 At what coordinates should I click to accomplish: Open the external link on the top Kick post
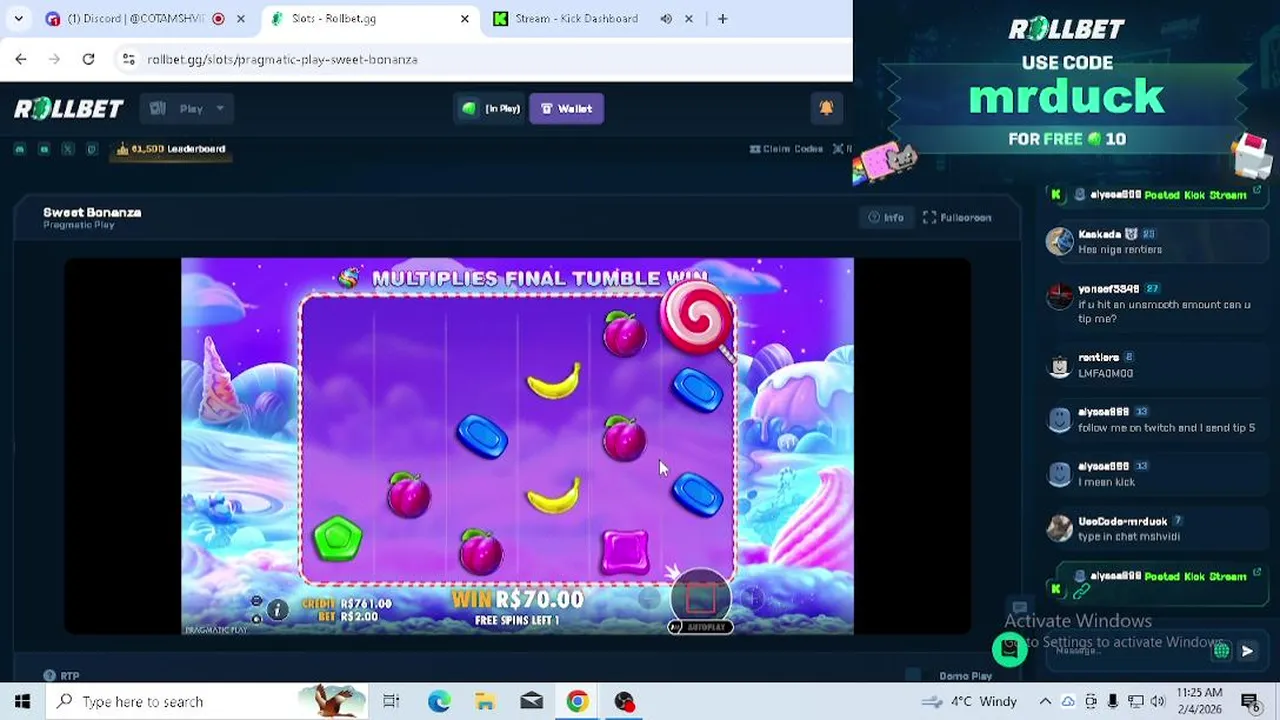pos(1257,189)
